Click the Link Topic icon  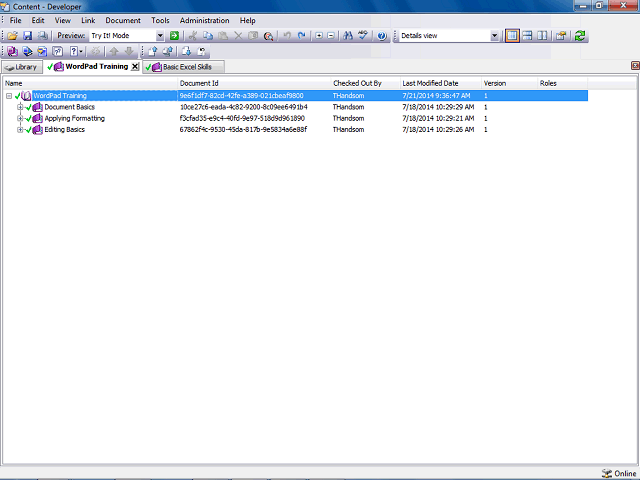(42, 51)
